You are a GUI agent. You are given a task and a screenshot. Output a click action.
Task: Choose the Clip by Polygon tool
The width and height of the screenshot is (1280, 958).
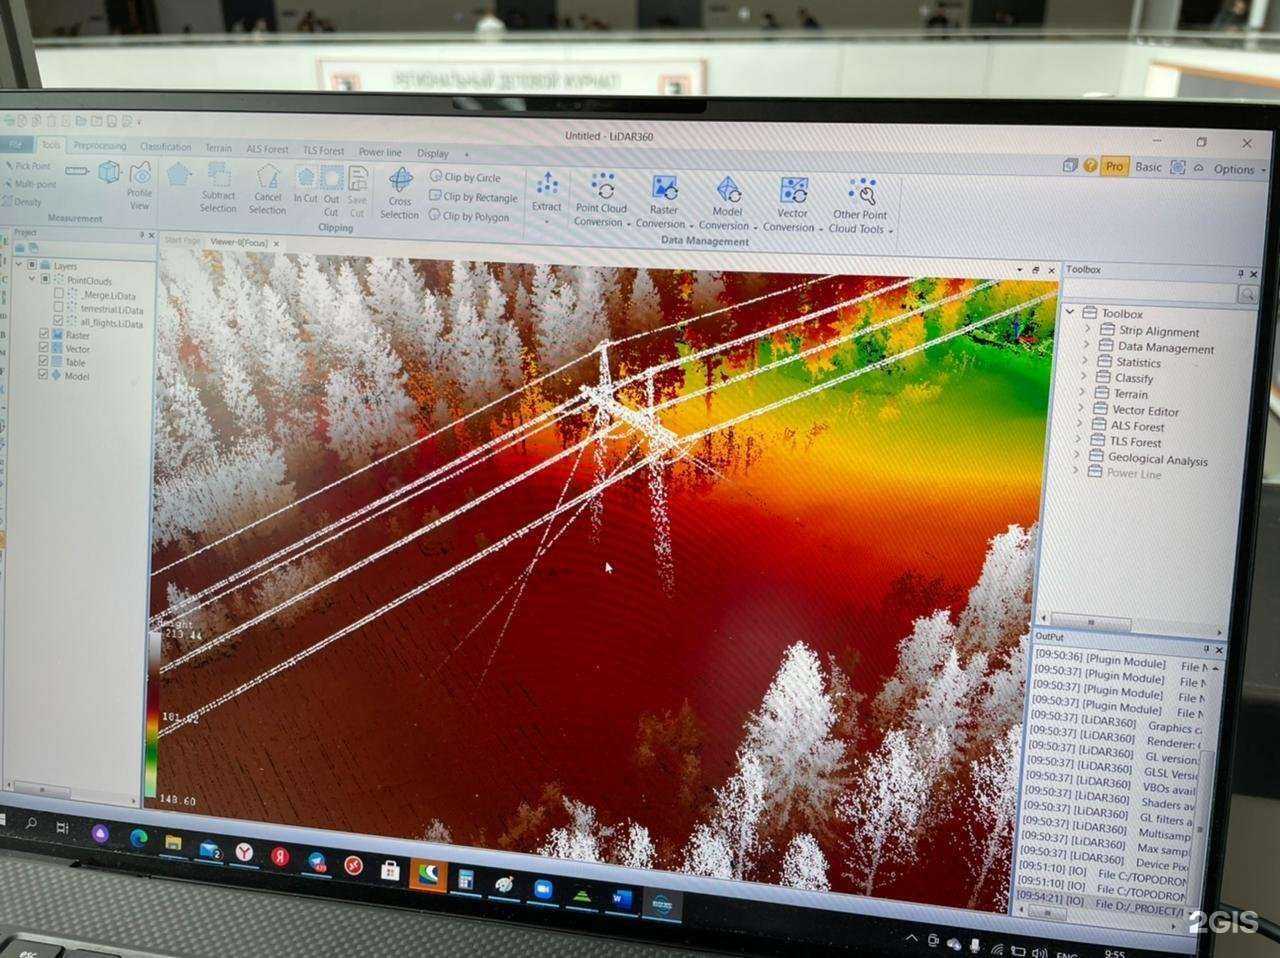pyautogui.click(x=468, y=216)
